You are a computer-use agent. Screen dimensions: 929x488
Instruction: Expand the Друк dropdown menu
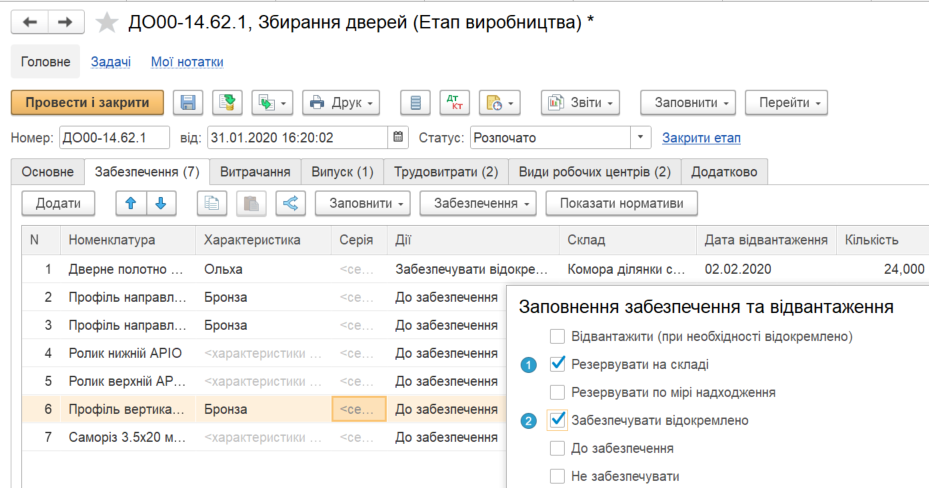[x=342, y=103]
